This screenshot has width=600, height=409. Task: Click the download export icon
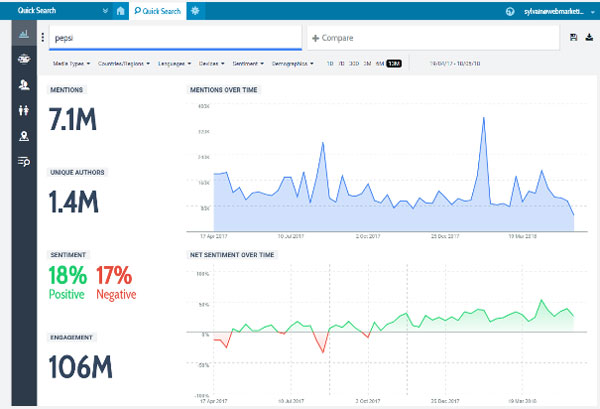(589, 37)
